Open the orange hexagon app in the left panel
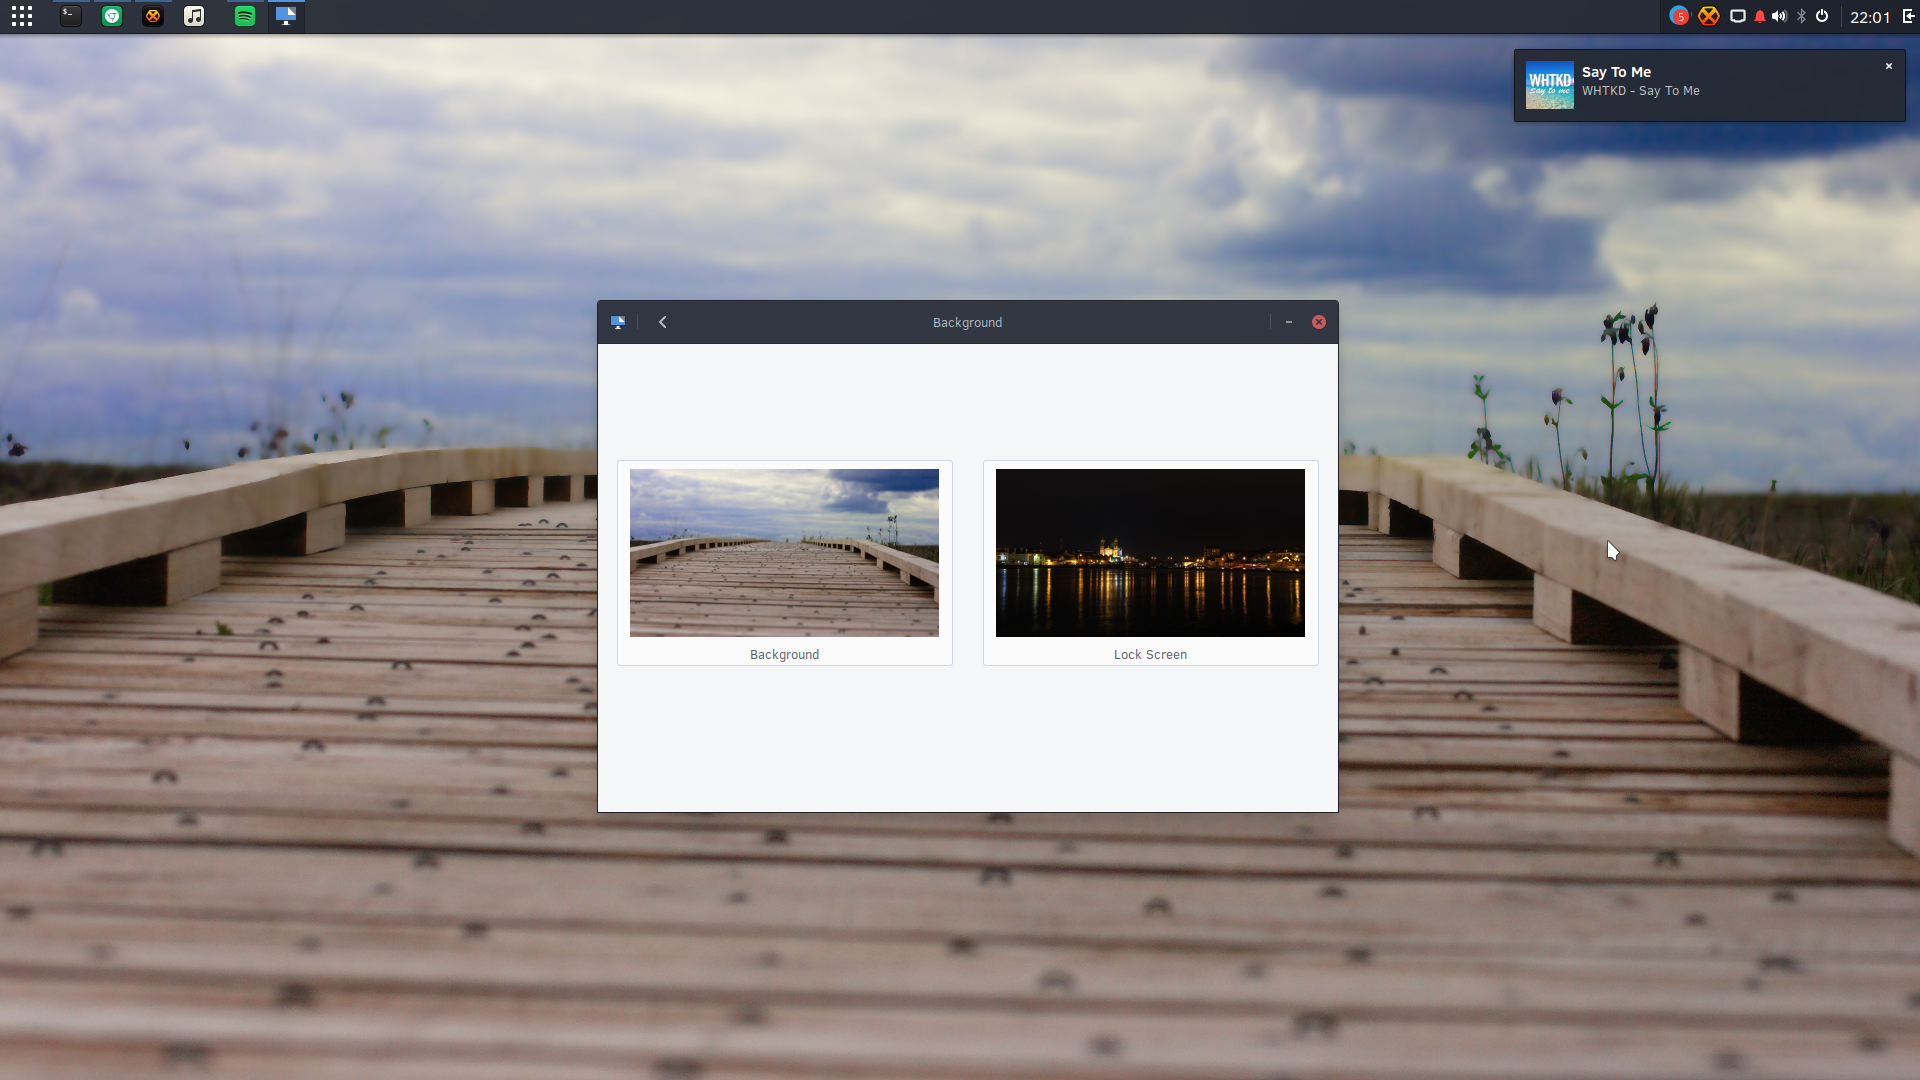1920x1080 pixels. 153,16
